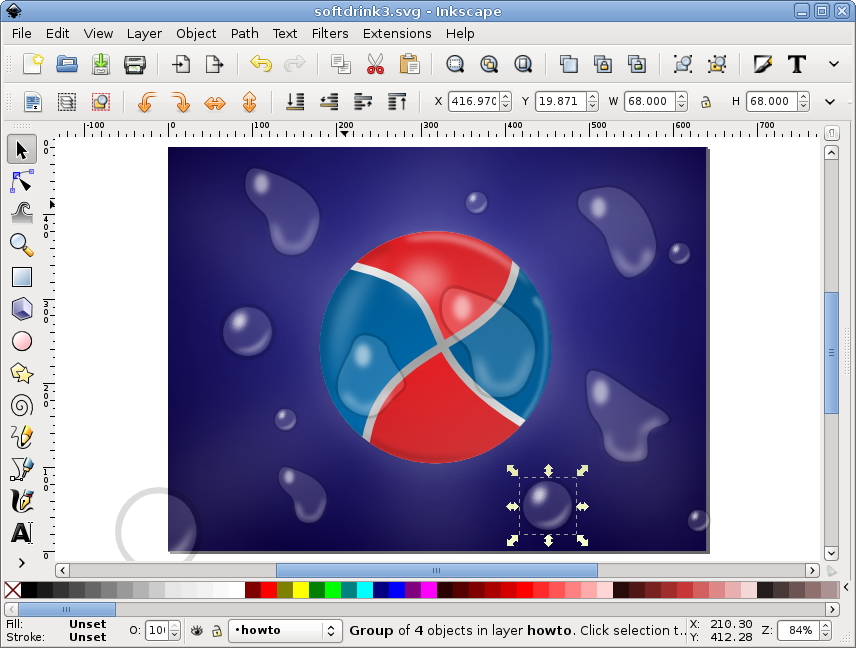Flip selection vertically
This screenshot has width=856, height=648.
pyautogui.click(x=249, y=102)
